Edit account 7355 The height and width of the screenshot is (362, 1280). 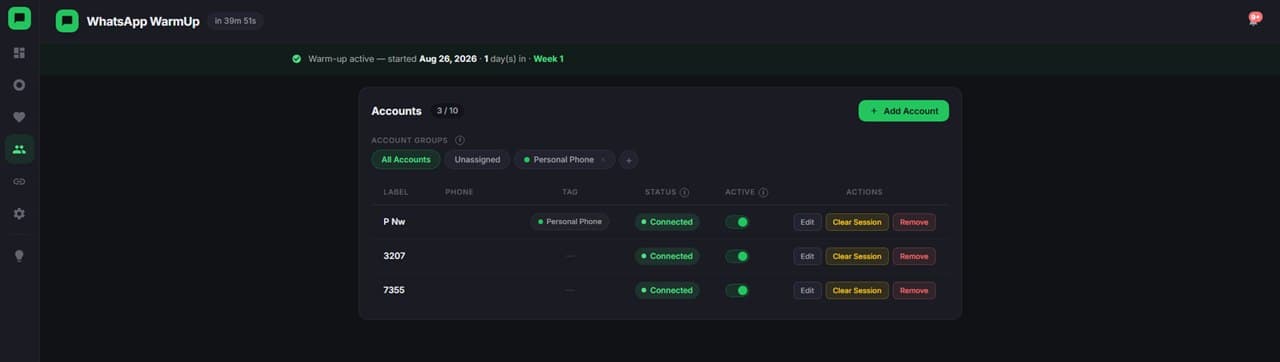tap(807, 290)
